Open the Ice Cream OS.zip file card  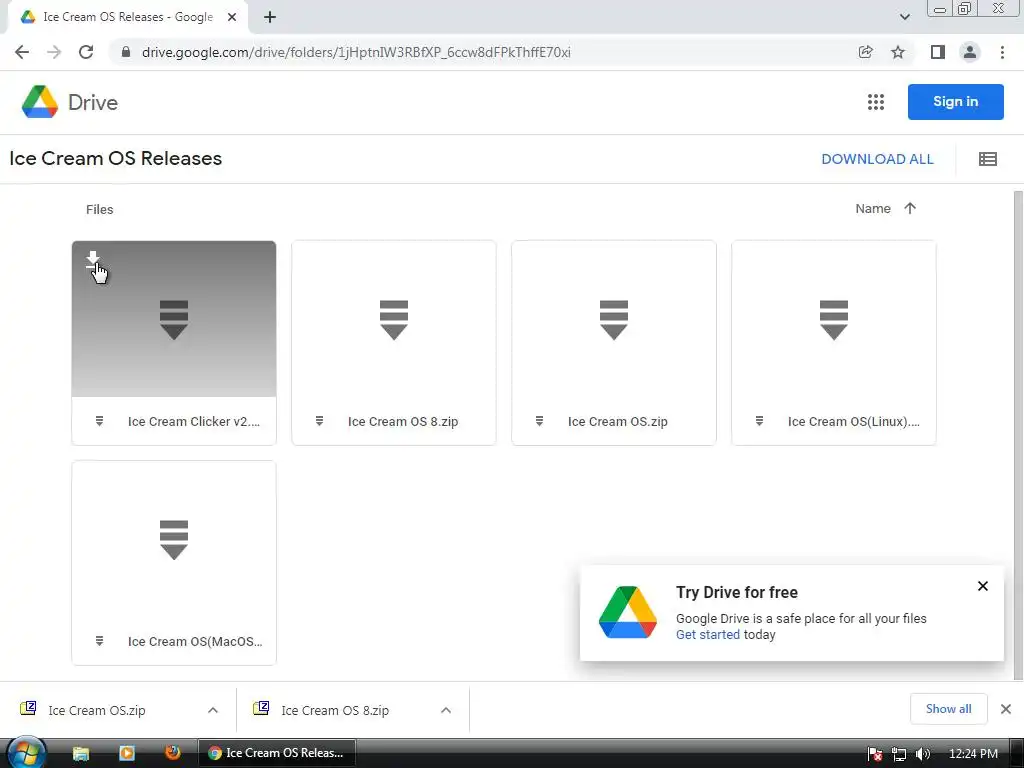click(x=614, y=343)
